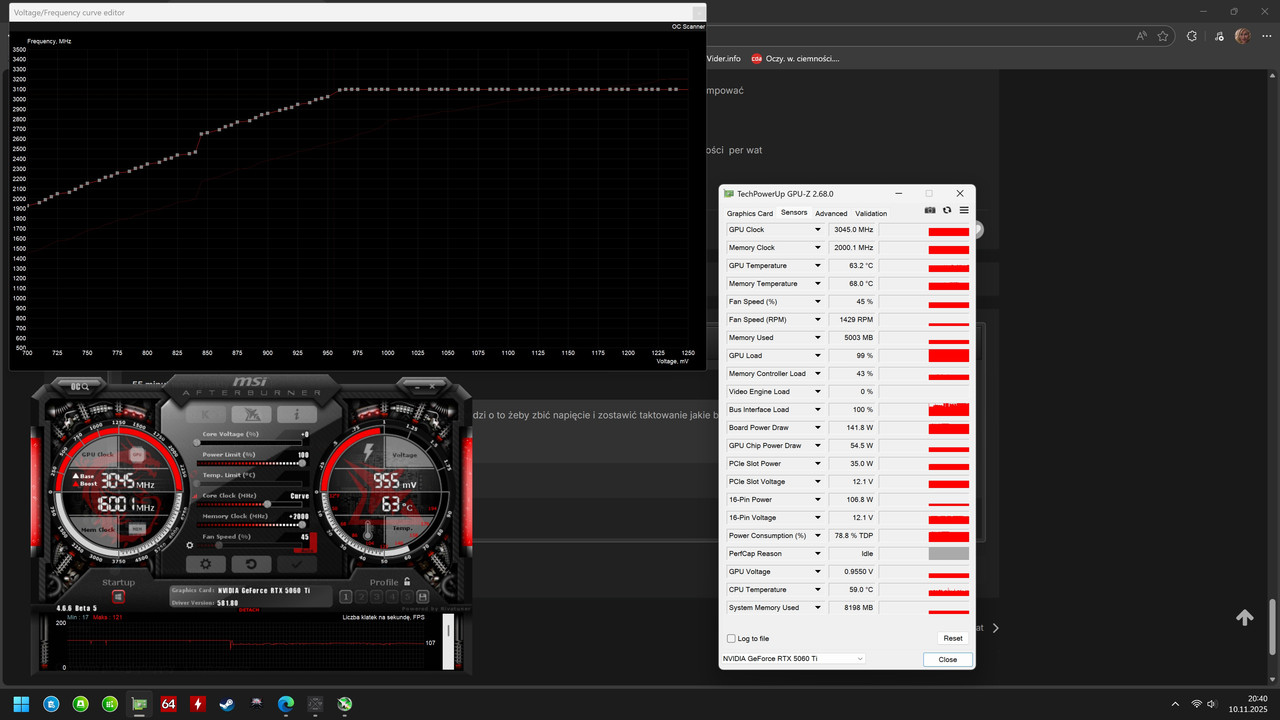Expand the GPU Temperature sensor dropdown
This screenshot has height=720, width=1280.
coord(818,266)
